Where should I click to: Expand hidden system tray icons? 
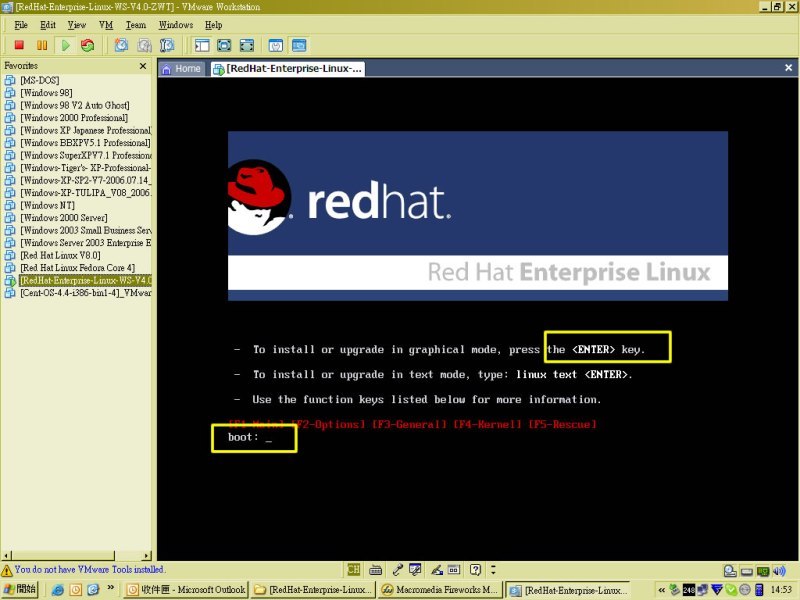pos(661,590)
